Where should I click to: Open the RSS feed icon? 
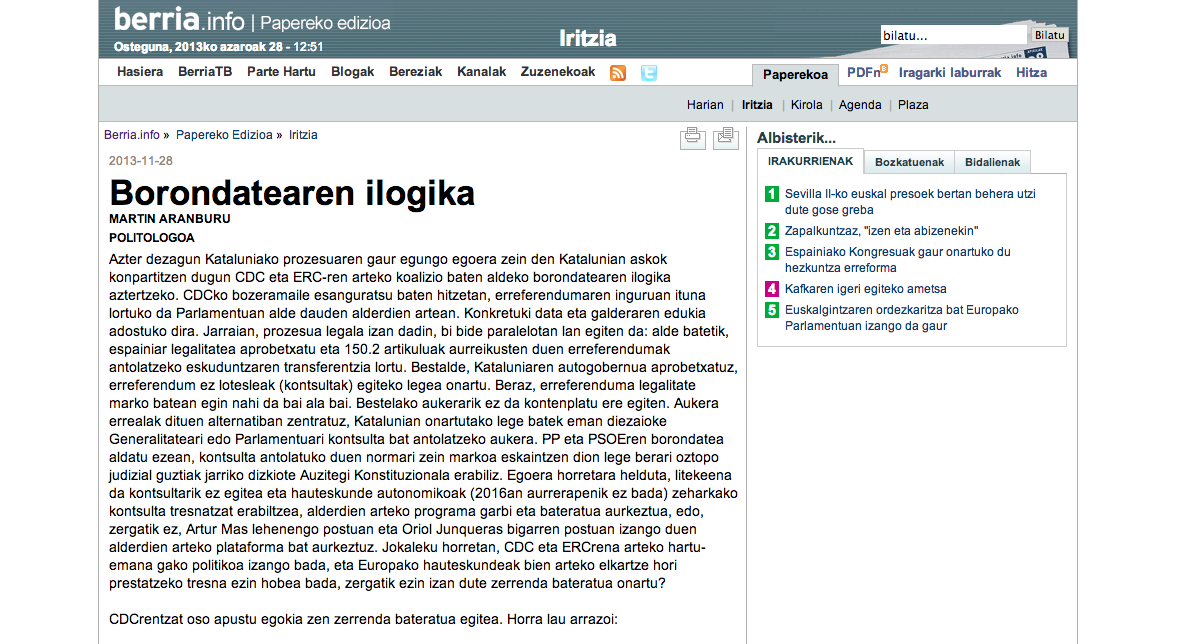pyautogui.click(x=618, y=73)
